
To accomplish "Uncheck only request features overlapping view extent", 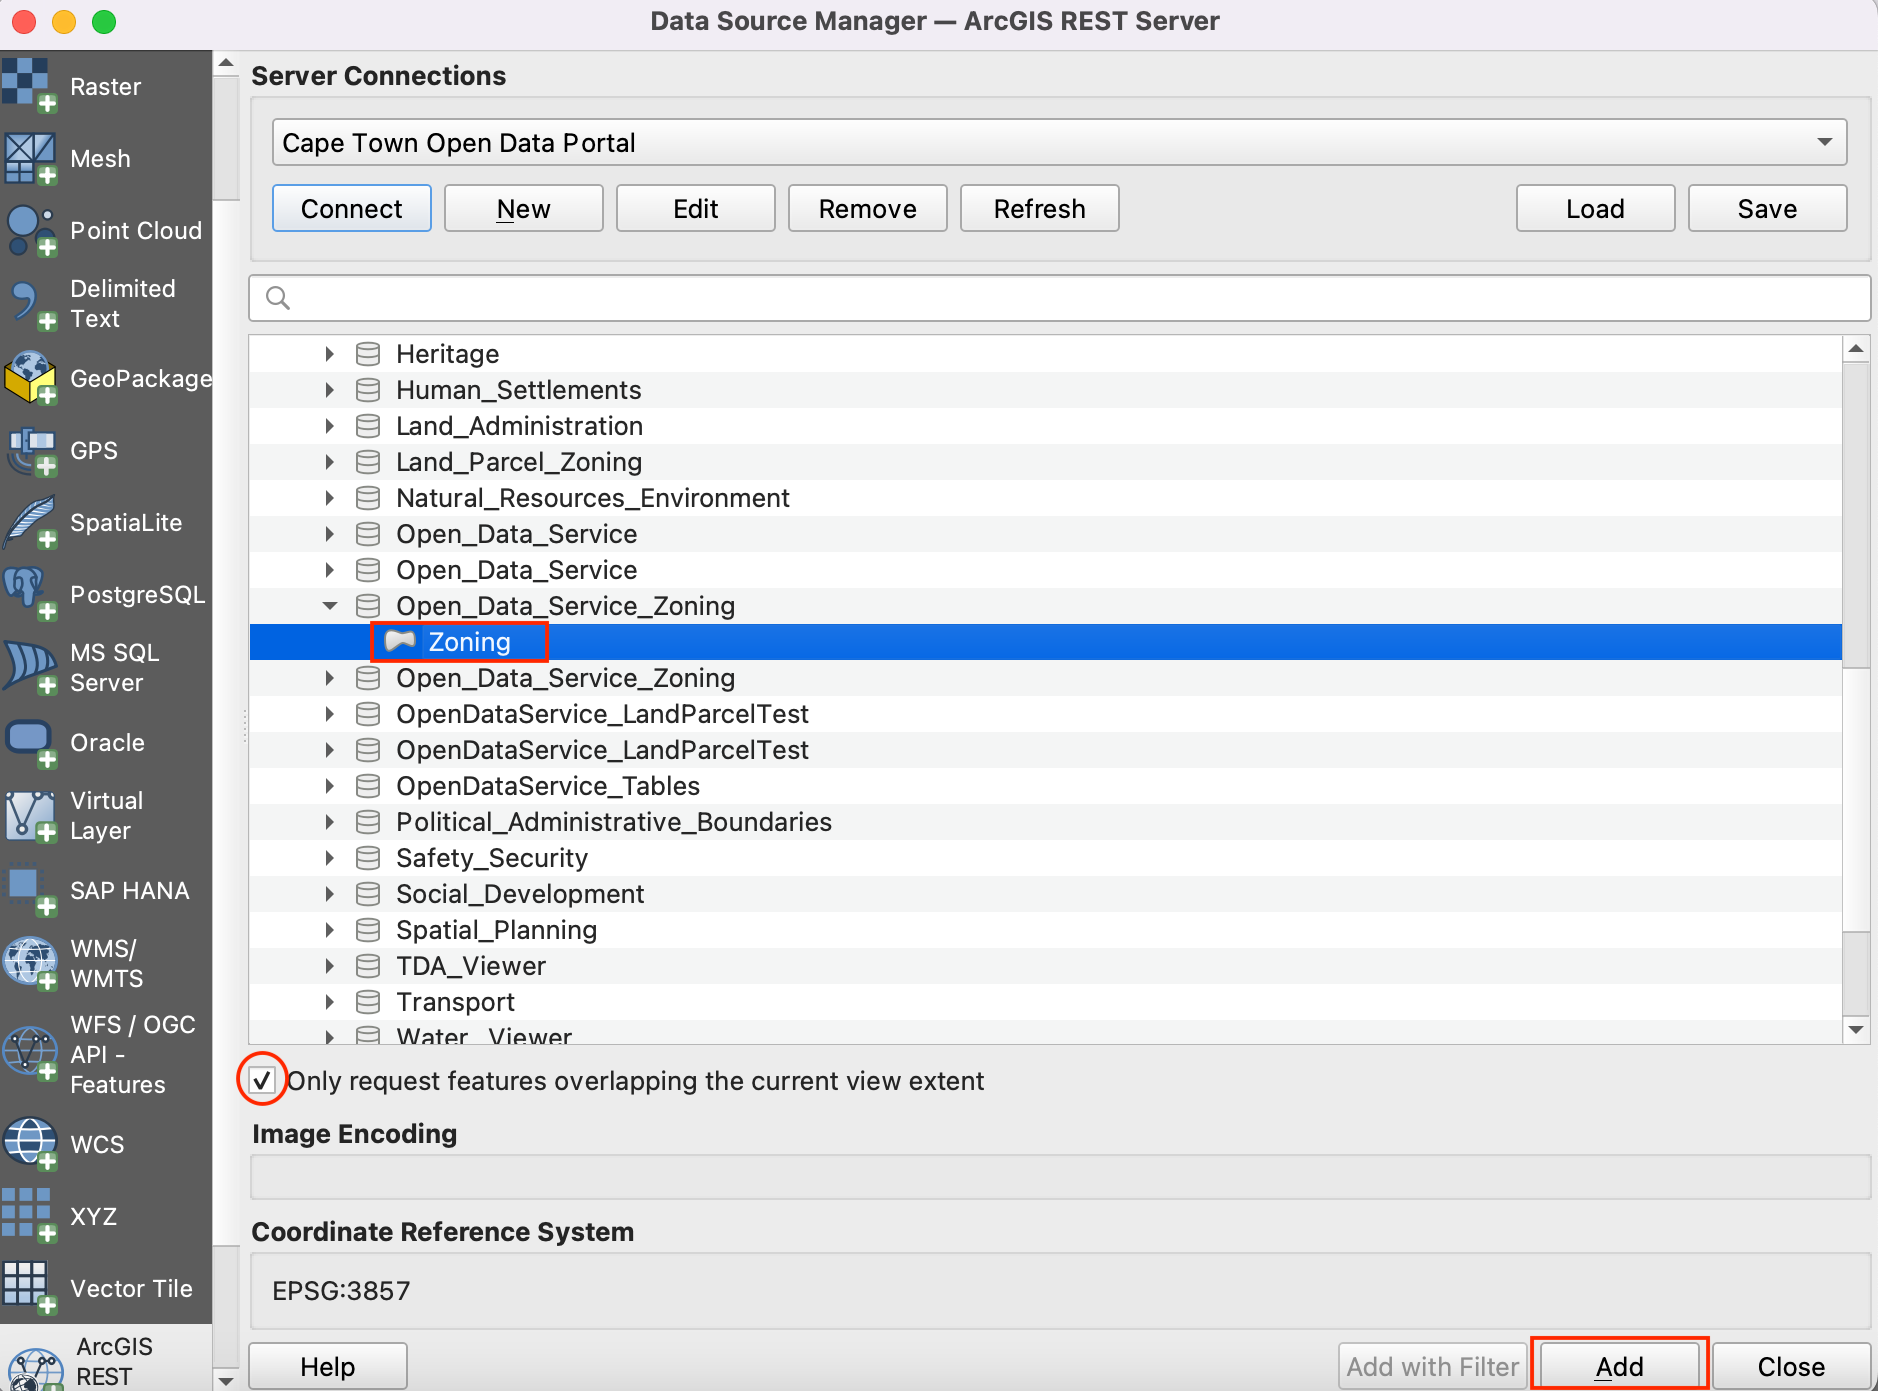I will coord(262,1080).
